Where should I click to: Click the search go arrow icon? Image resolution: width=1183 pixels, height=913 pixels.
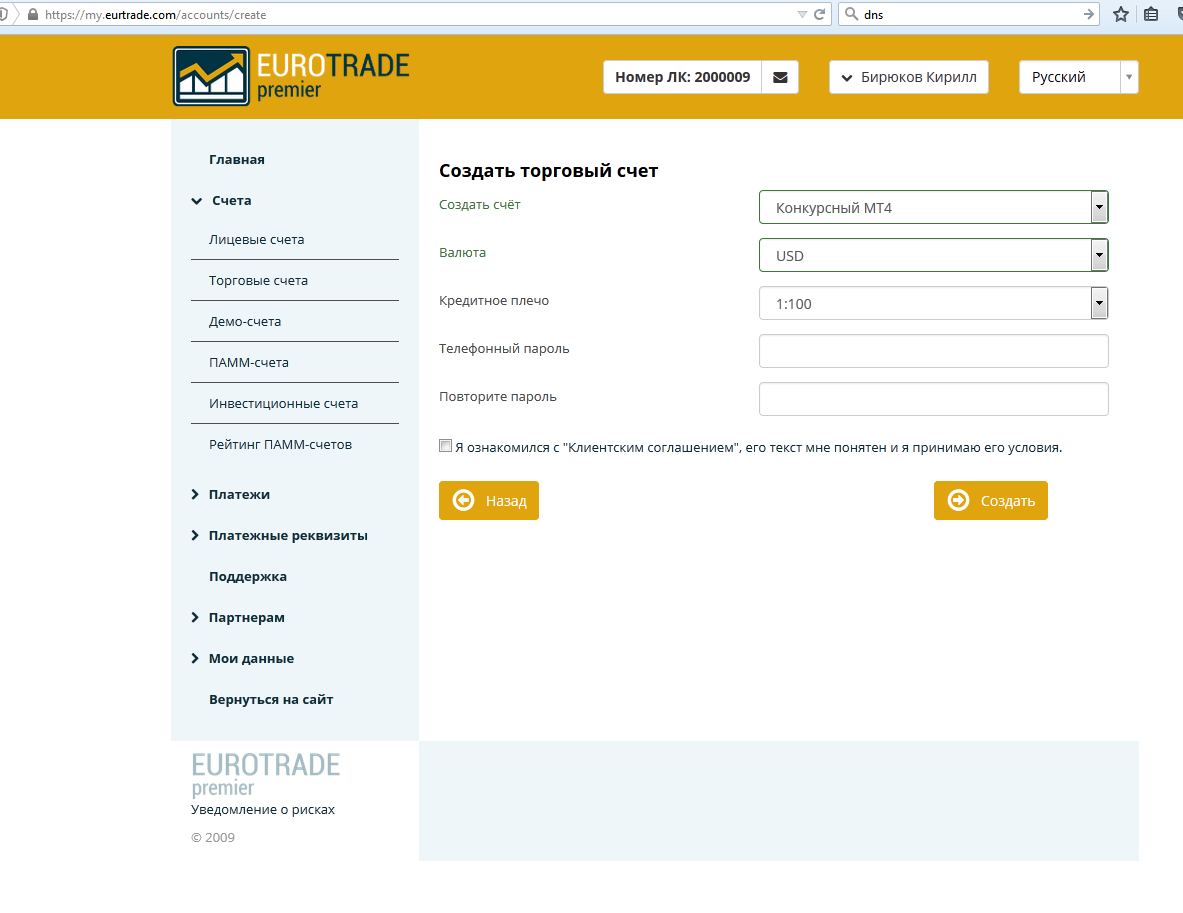[1088, 14]
